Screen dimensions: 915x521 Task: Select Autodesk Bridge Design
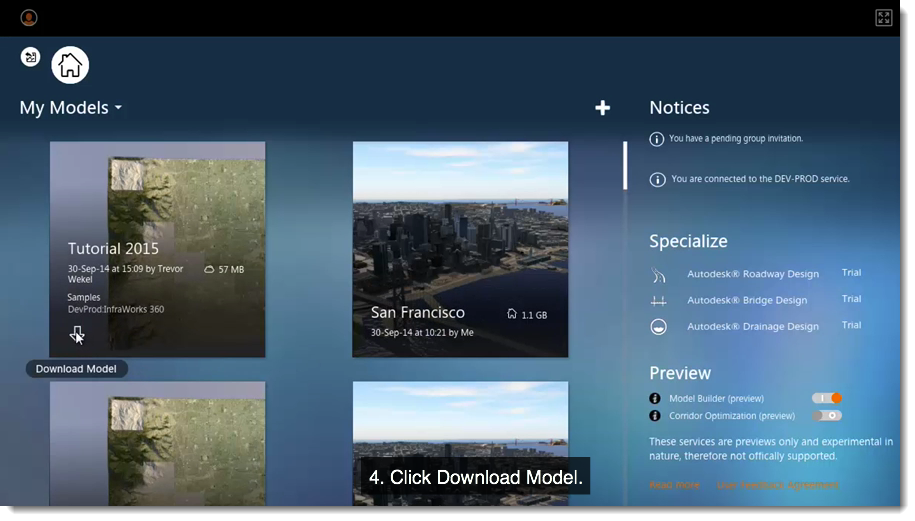click(747, 300)
